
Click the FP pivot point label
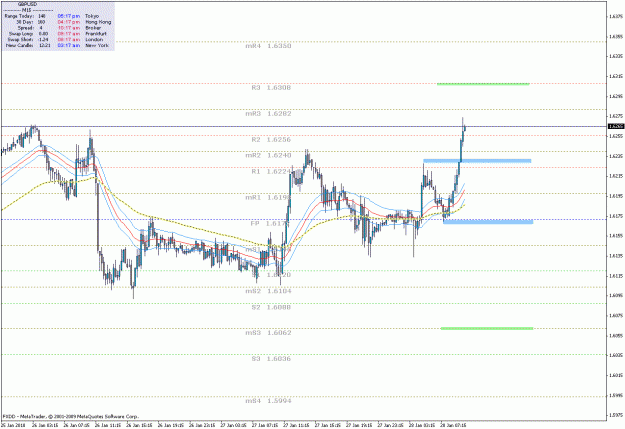coord(270,224)
